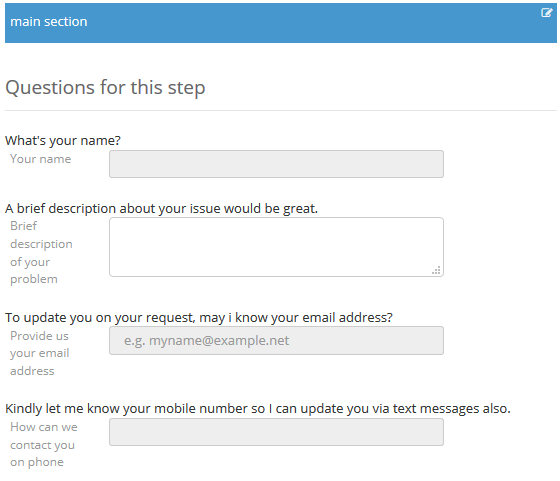Click the divider line under the heading
The image size is (560, 481).
tap(281, 111)
